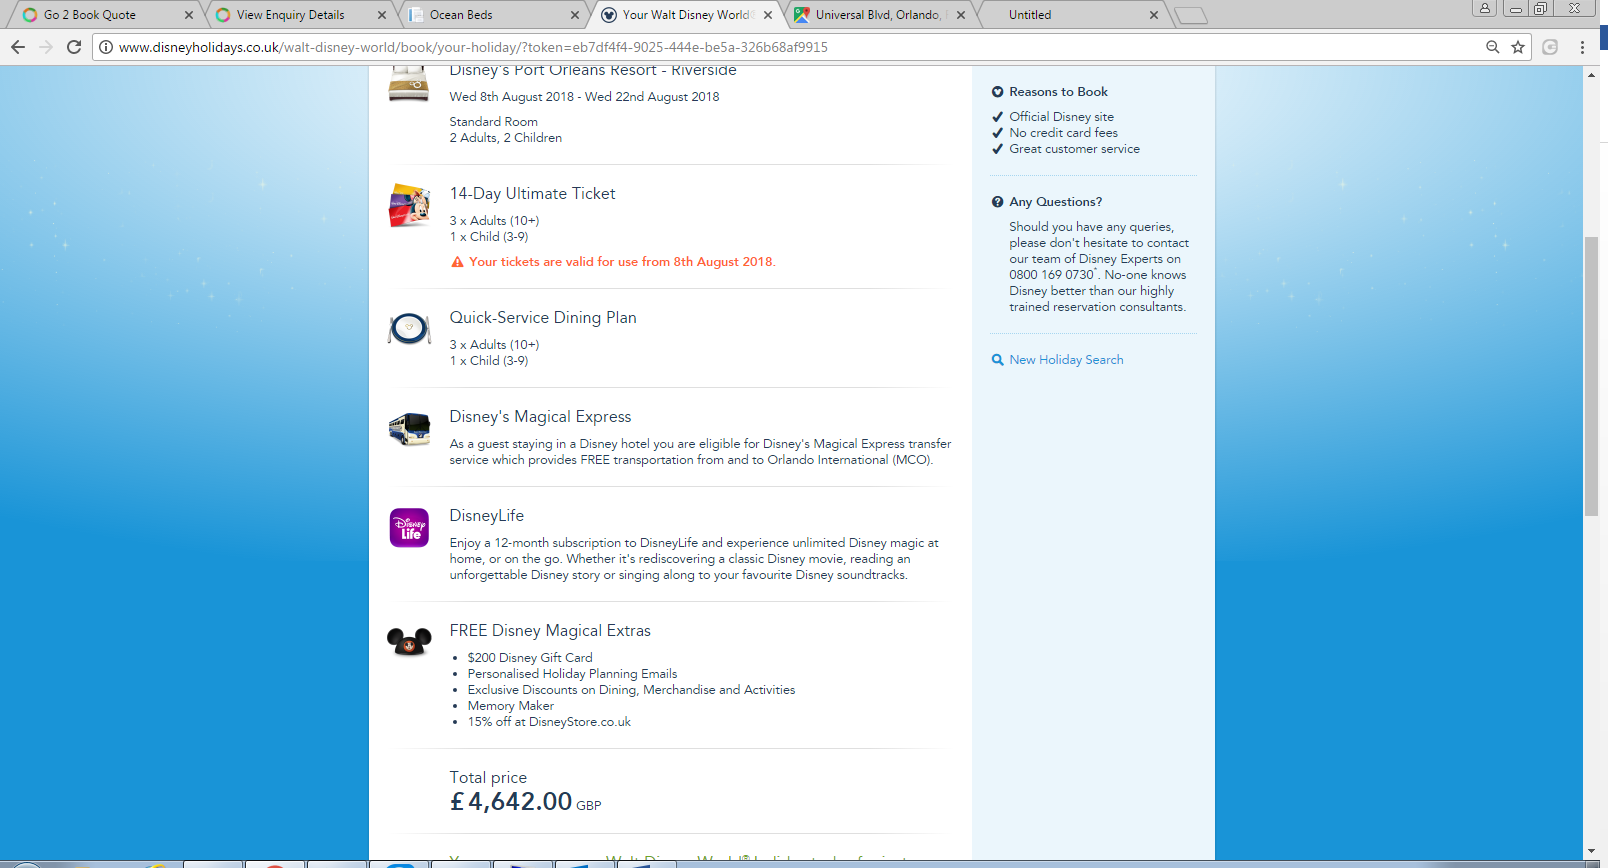
Task: Click the 'Quick-Service Dining Plan' heading
Action: tap(543, 318)
